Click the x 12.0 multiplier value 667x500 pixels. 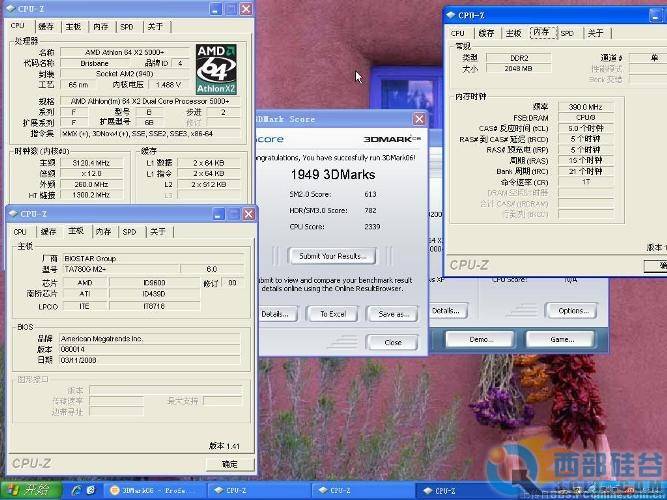91,174
